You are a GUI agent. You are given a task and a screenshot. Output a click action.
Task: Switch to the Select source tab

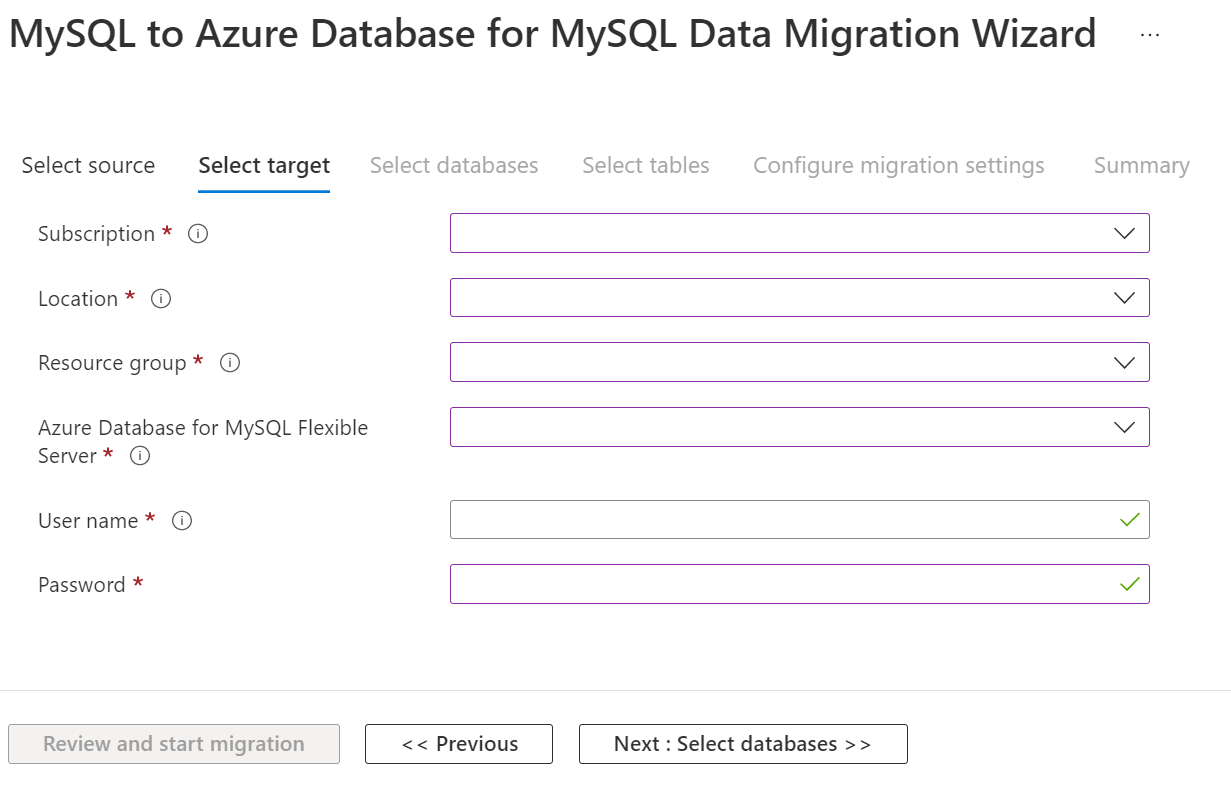[88, 165]
